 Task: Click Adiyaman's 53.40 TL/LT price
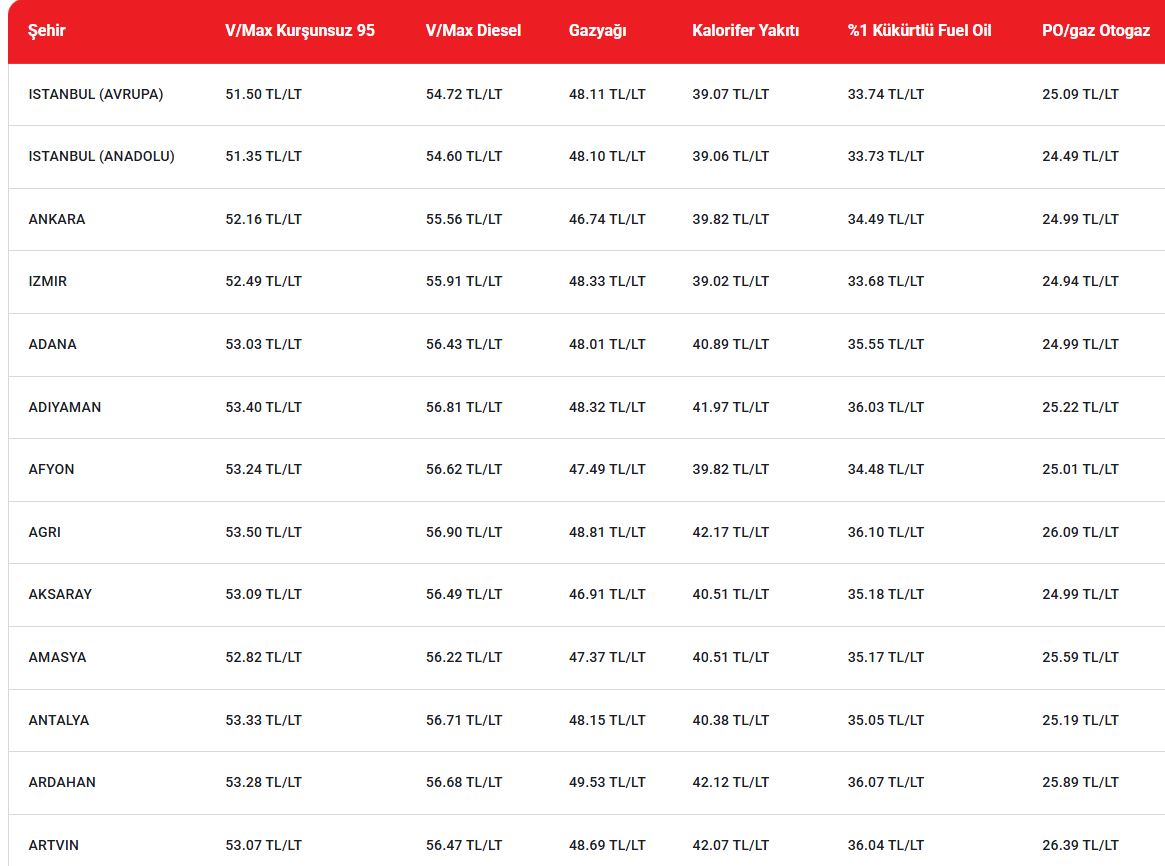[264, 407]
